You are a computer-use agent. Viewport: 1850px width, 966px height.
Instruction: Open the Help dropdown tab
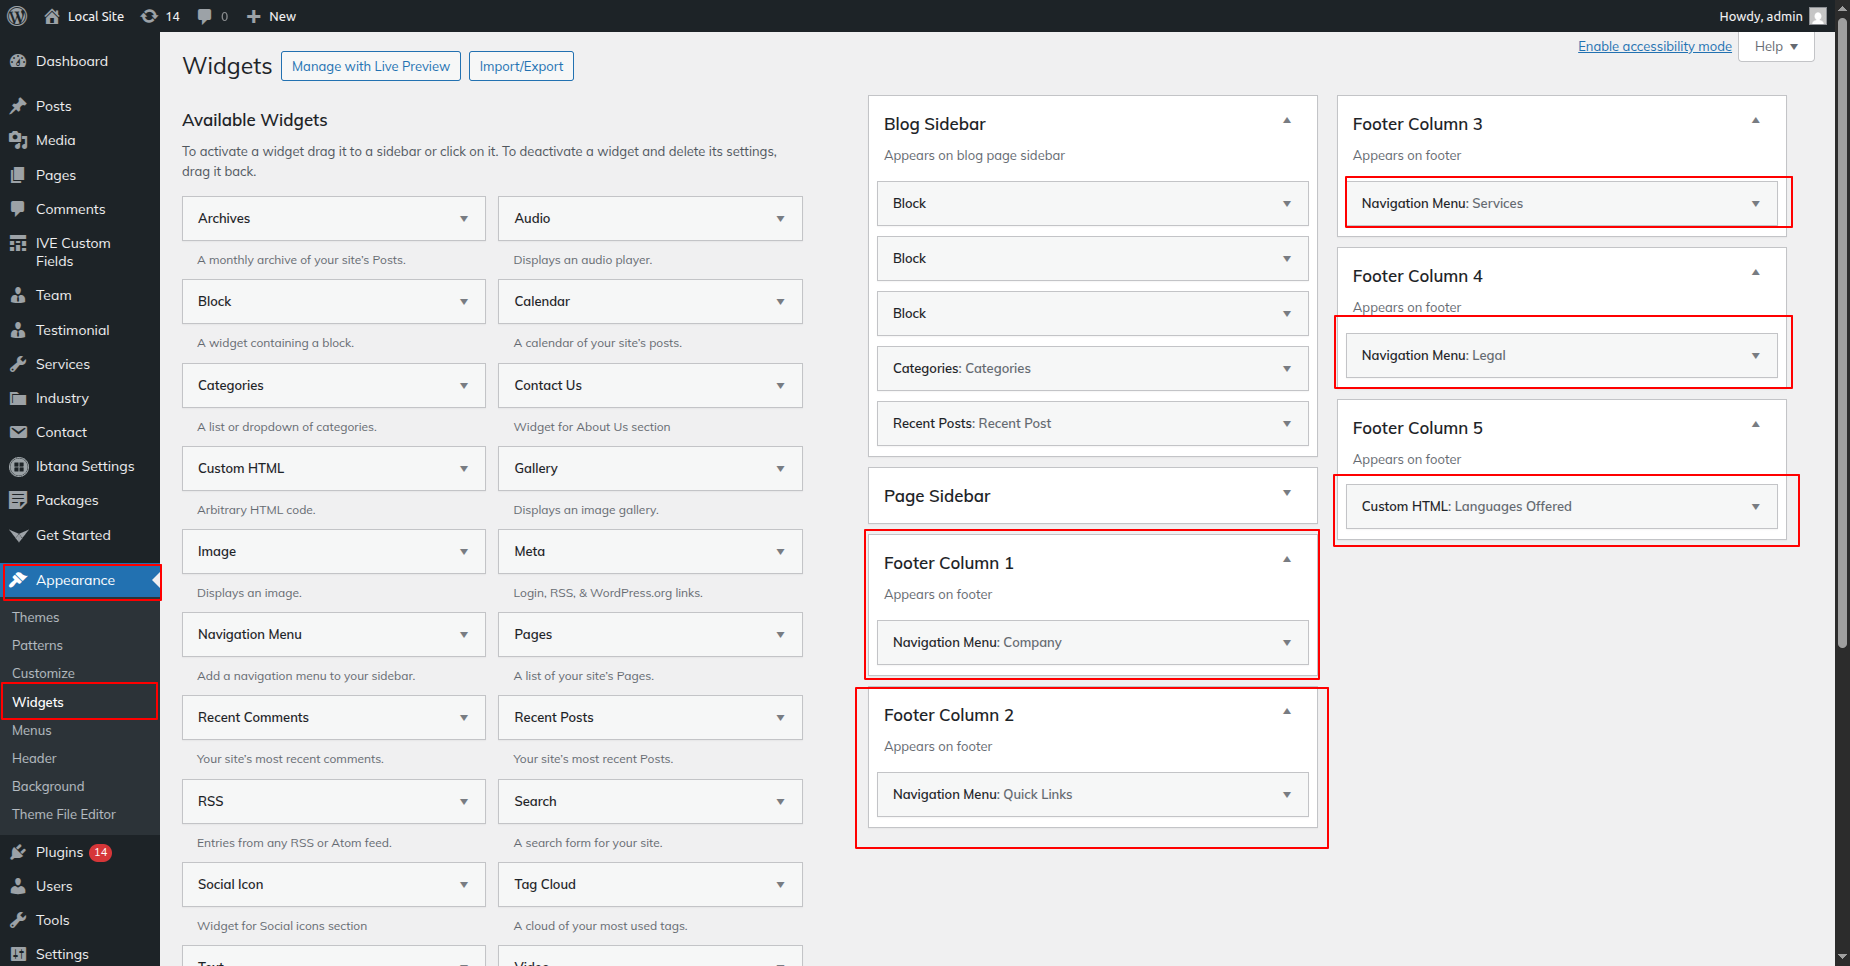point(1776,47)
